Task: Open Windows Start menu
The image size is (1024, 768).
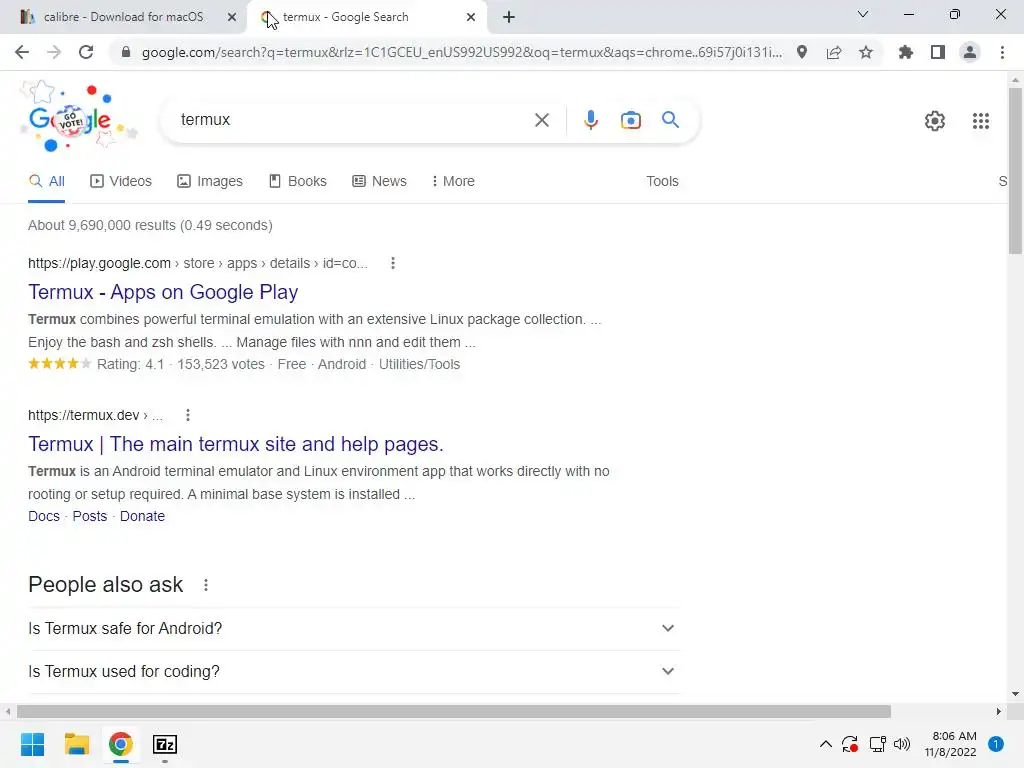Action: coord(32,744)
